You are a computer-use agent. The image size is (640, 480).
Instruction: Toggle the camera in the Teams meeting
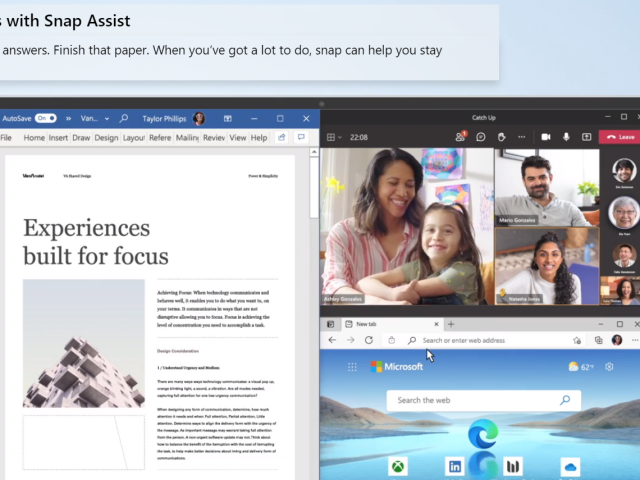click(x=546, y=137)
